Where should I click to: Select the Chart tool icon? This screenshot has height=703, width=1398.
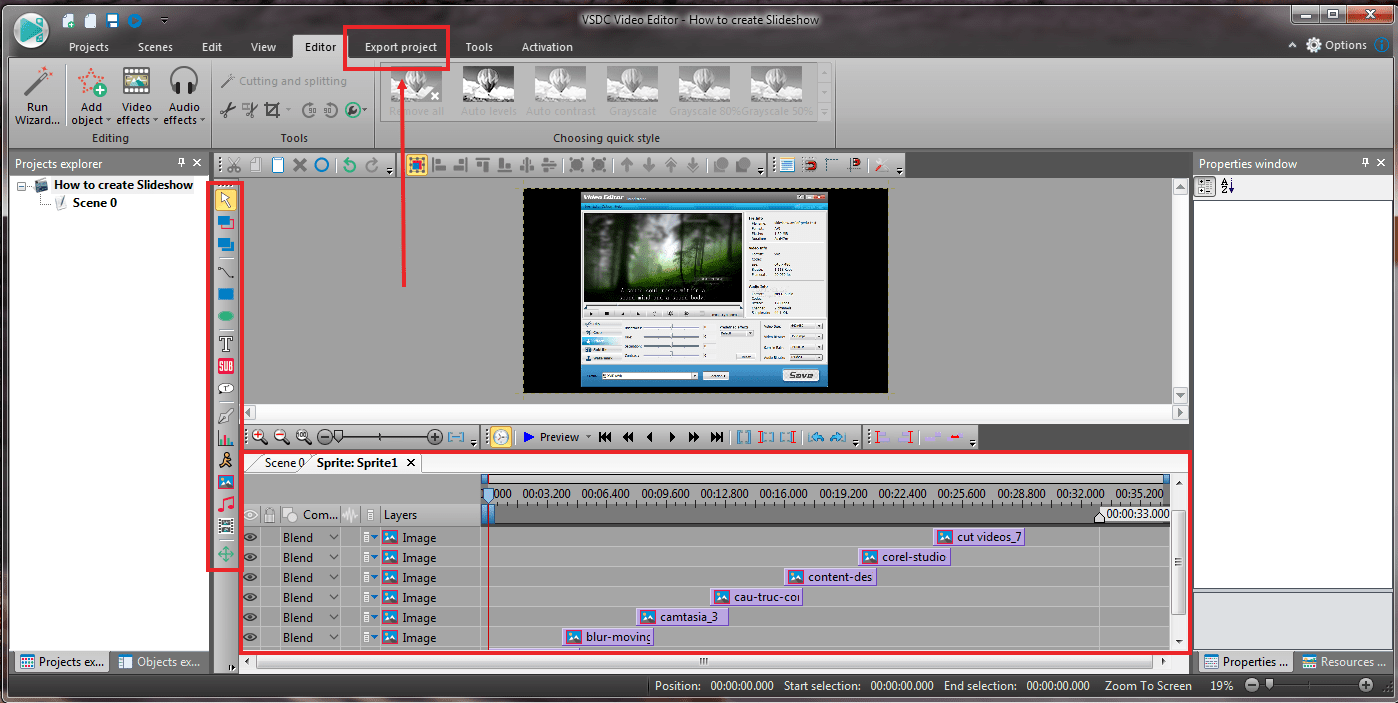click(x=226, y=438)
